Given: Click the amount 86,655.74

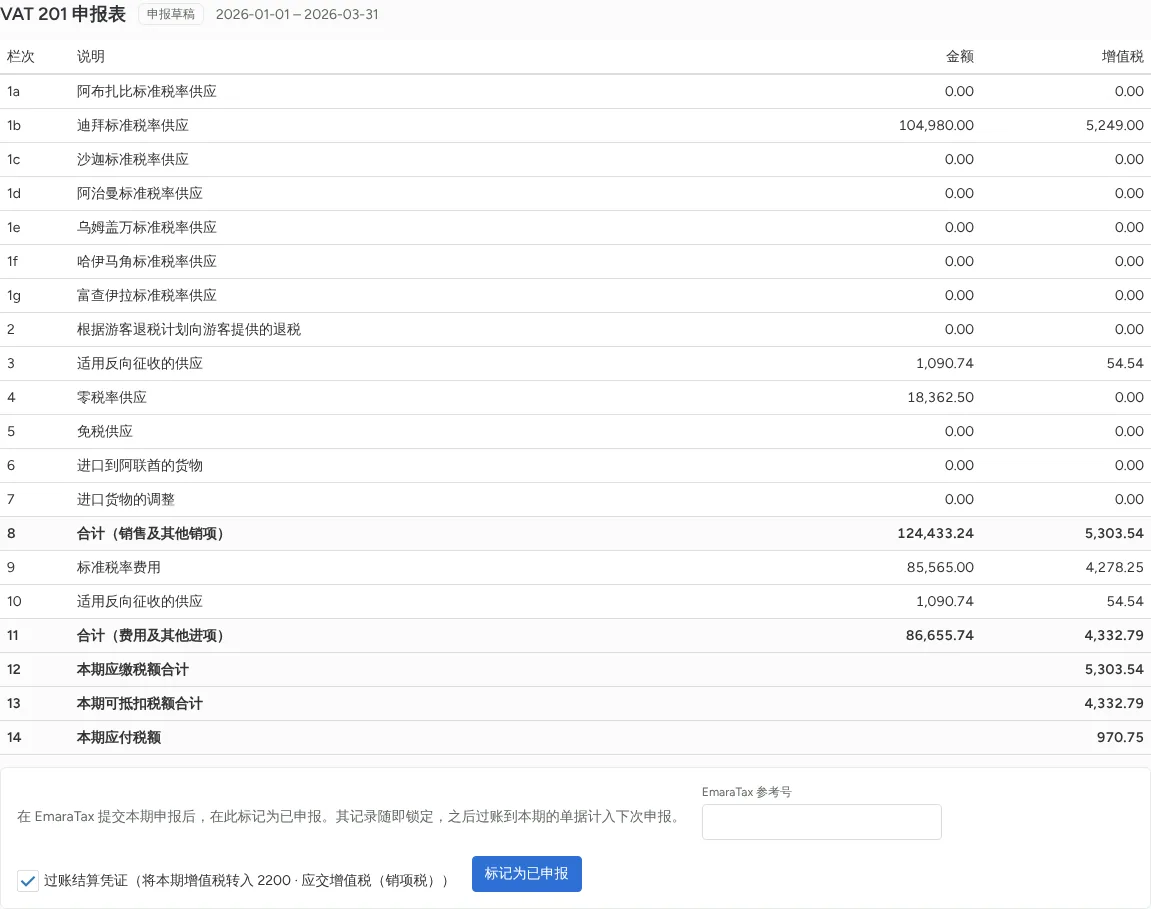Looking at the screenshot, I should click(x=940, y=635).
